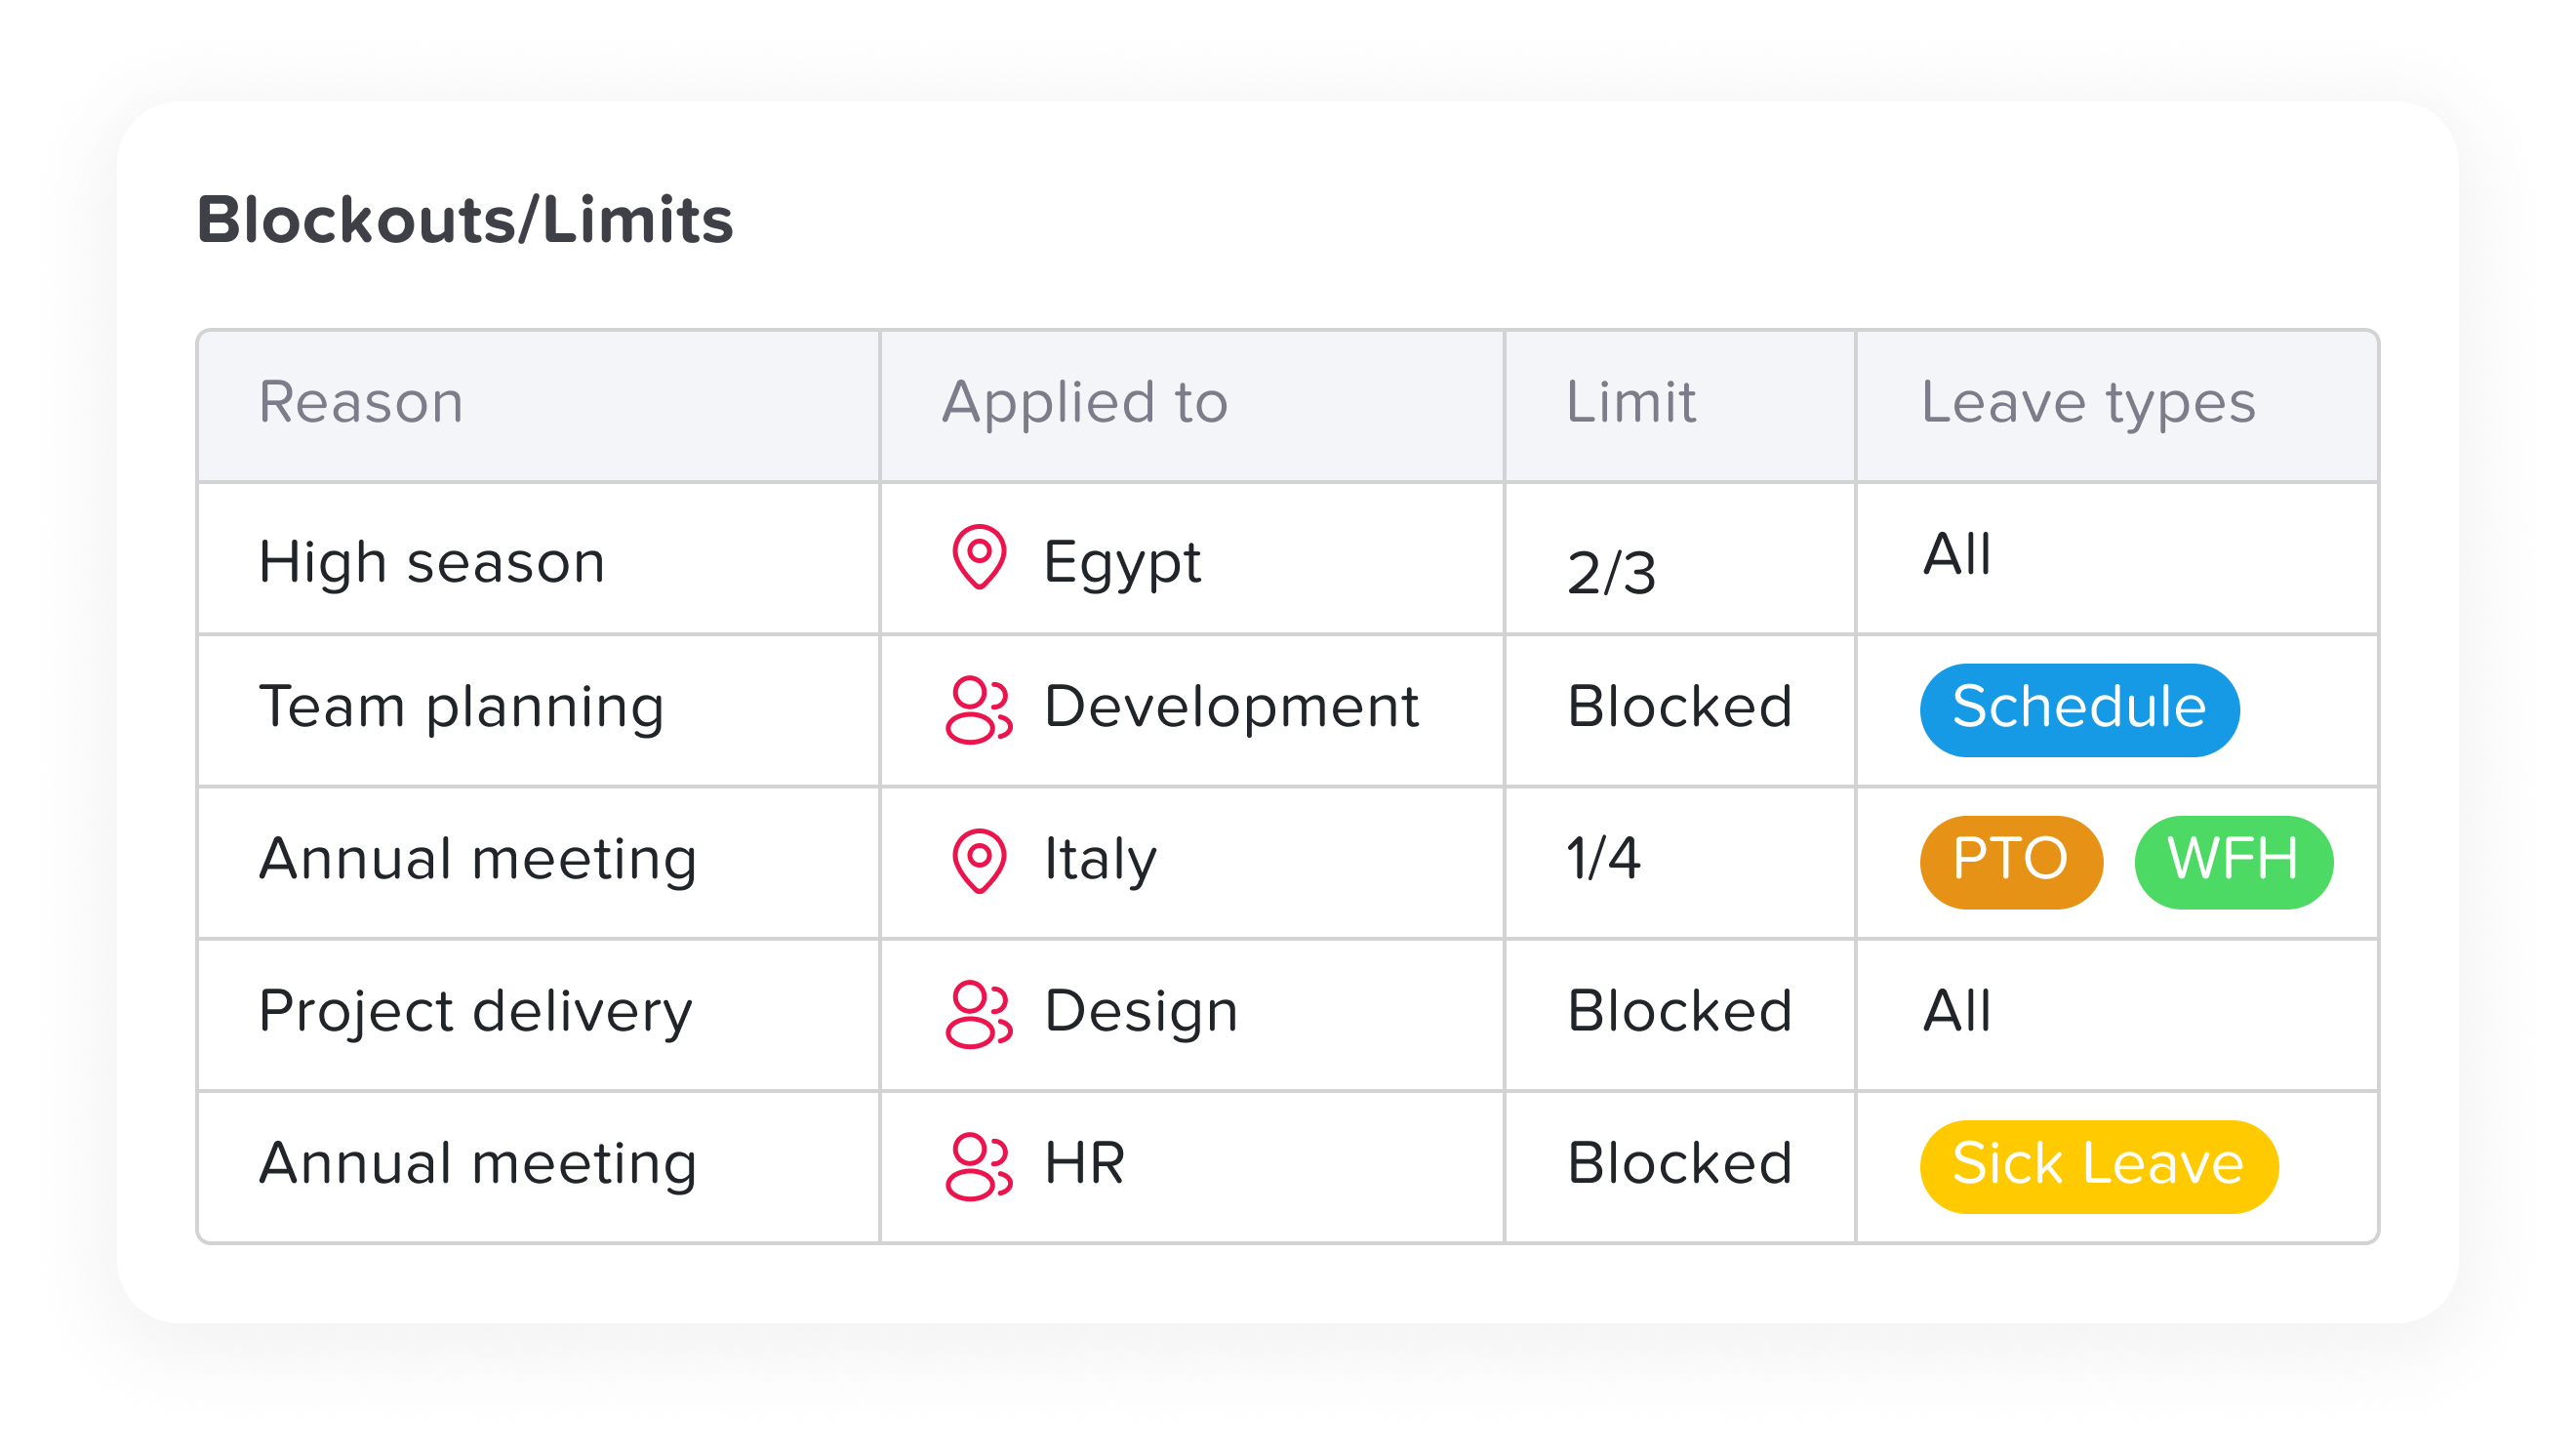This screenshot has width=2576, height=1456.
Task: Click the location pin icon beside Italy
Action: pos(979,861)
